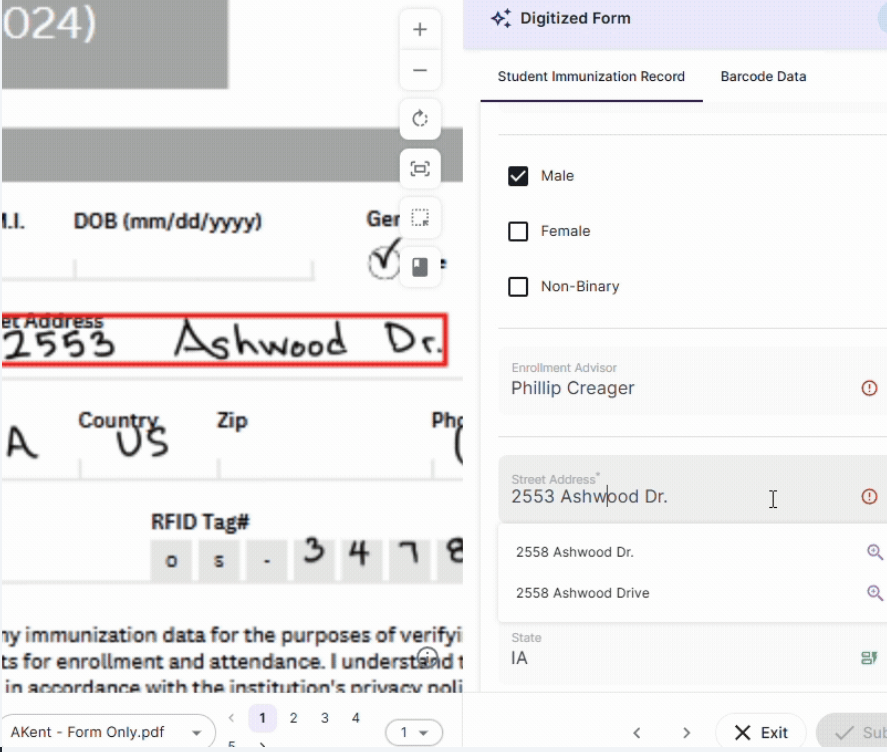Click warning icon in Enrollment Advisor field
This screenshot has height=752, width=887.
(869, 388)
